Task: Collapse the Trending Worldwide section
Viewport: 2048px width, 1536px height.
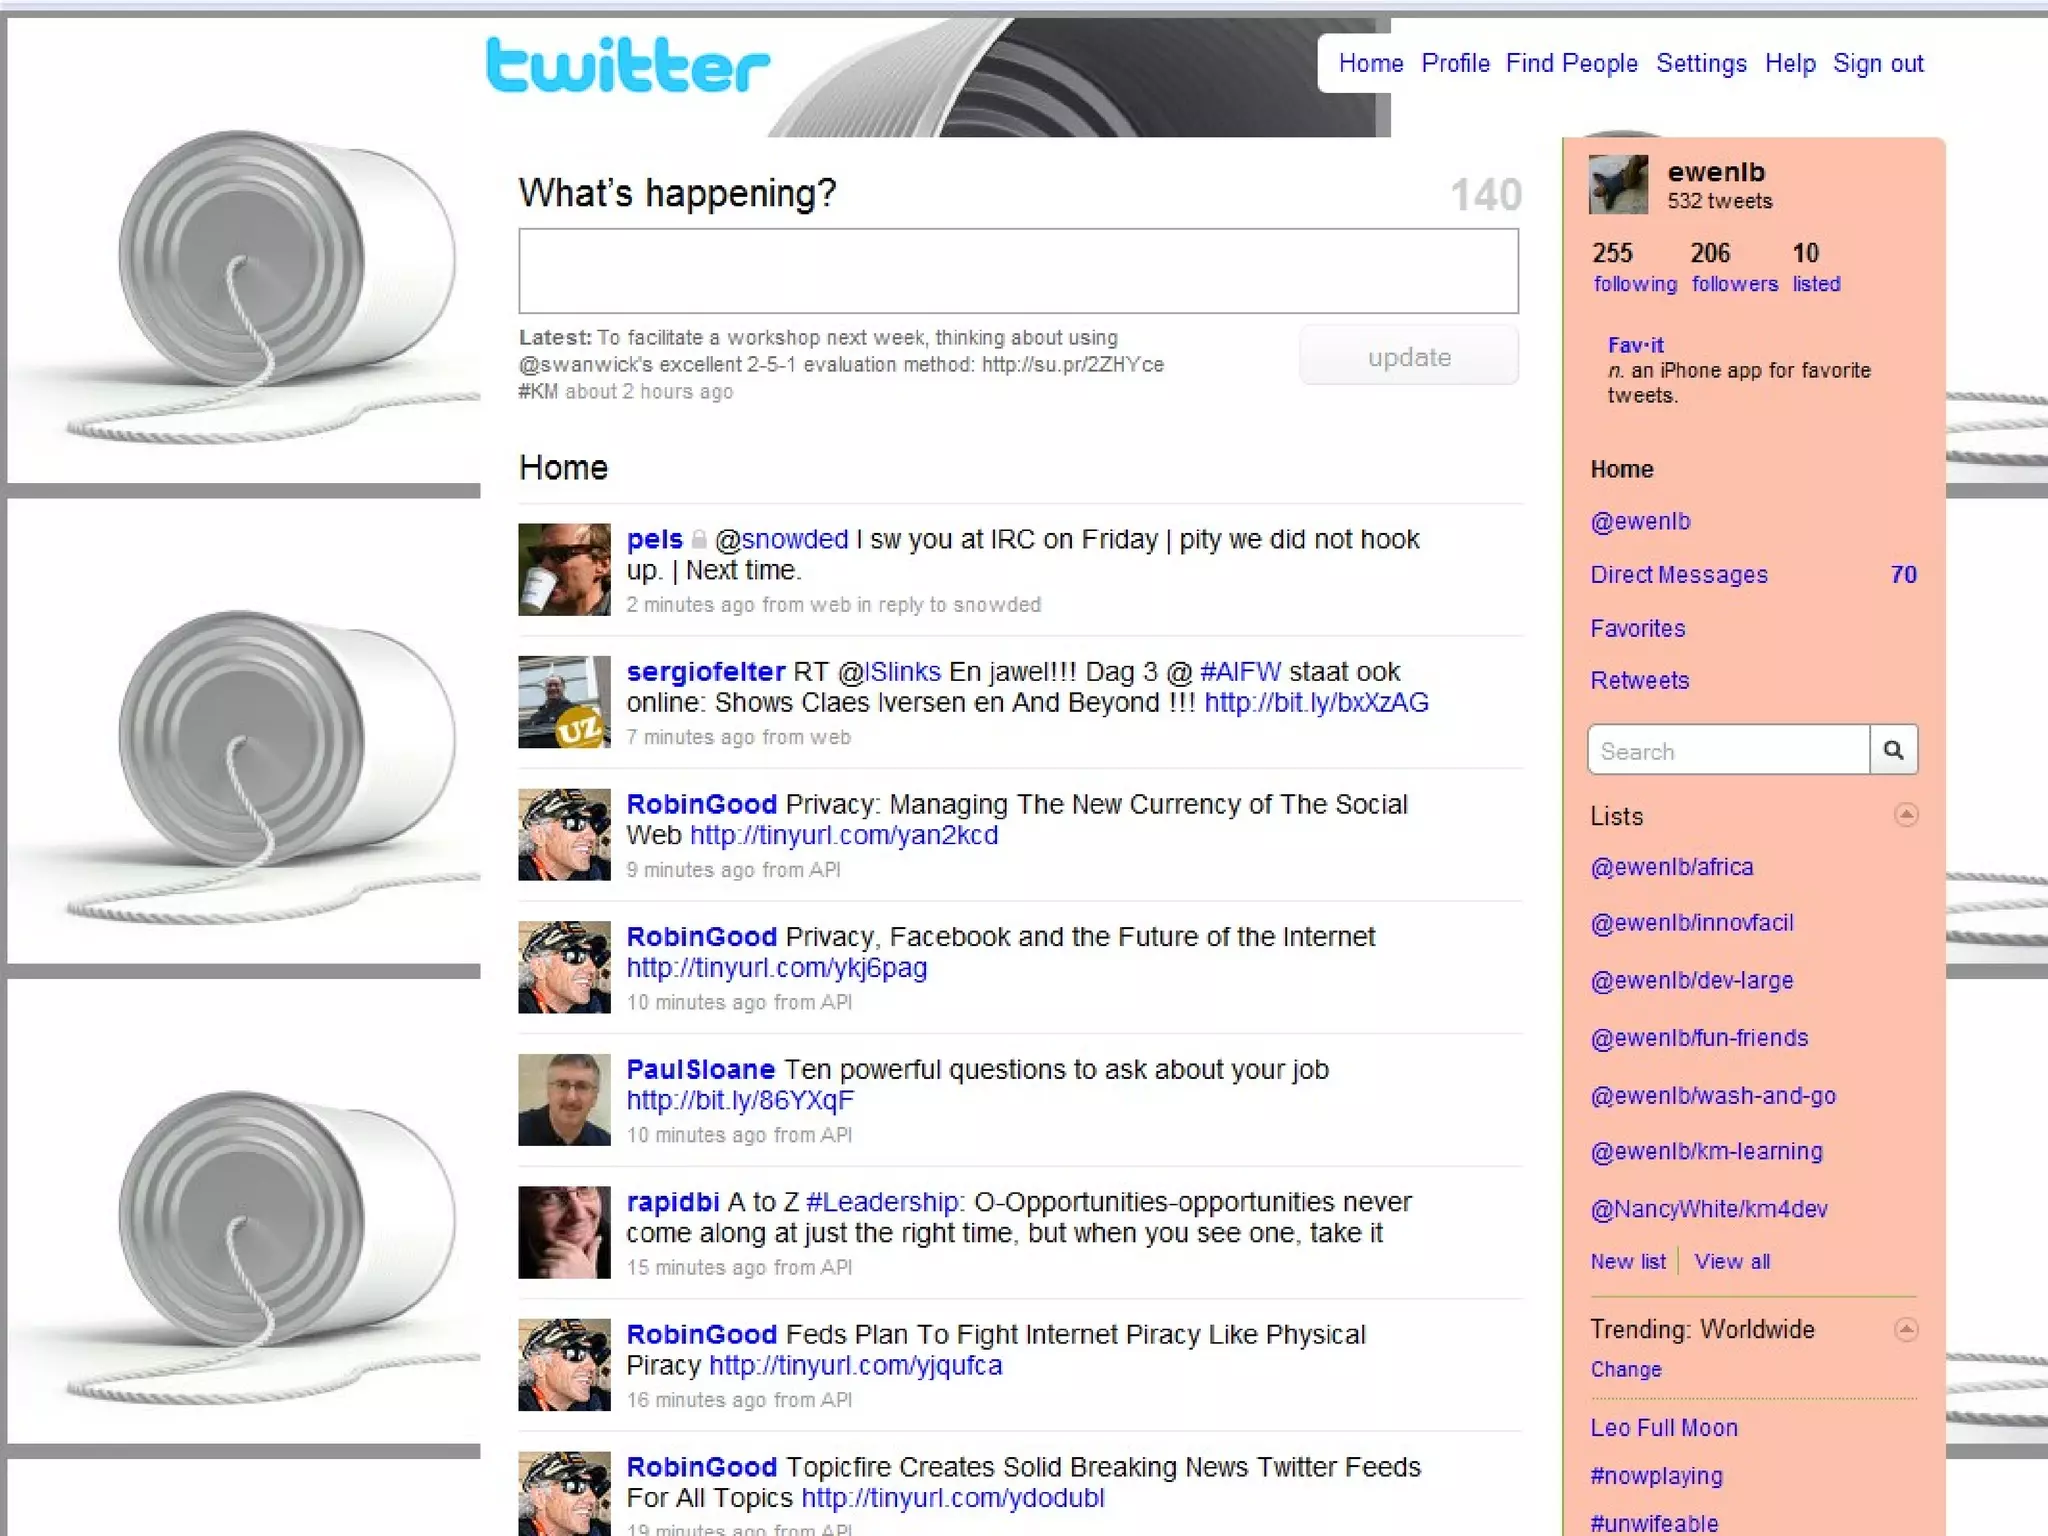Action: tap(1906, 1329)
